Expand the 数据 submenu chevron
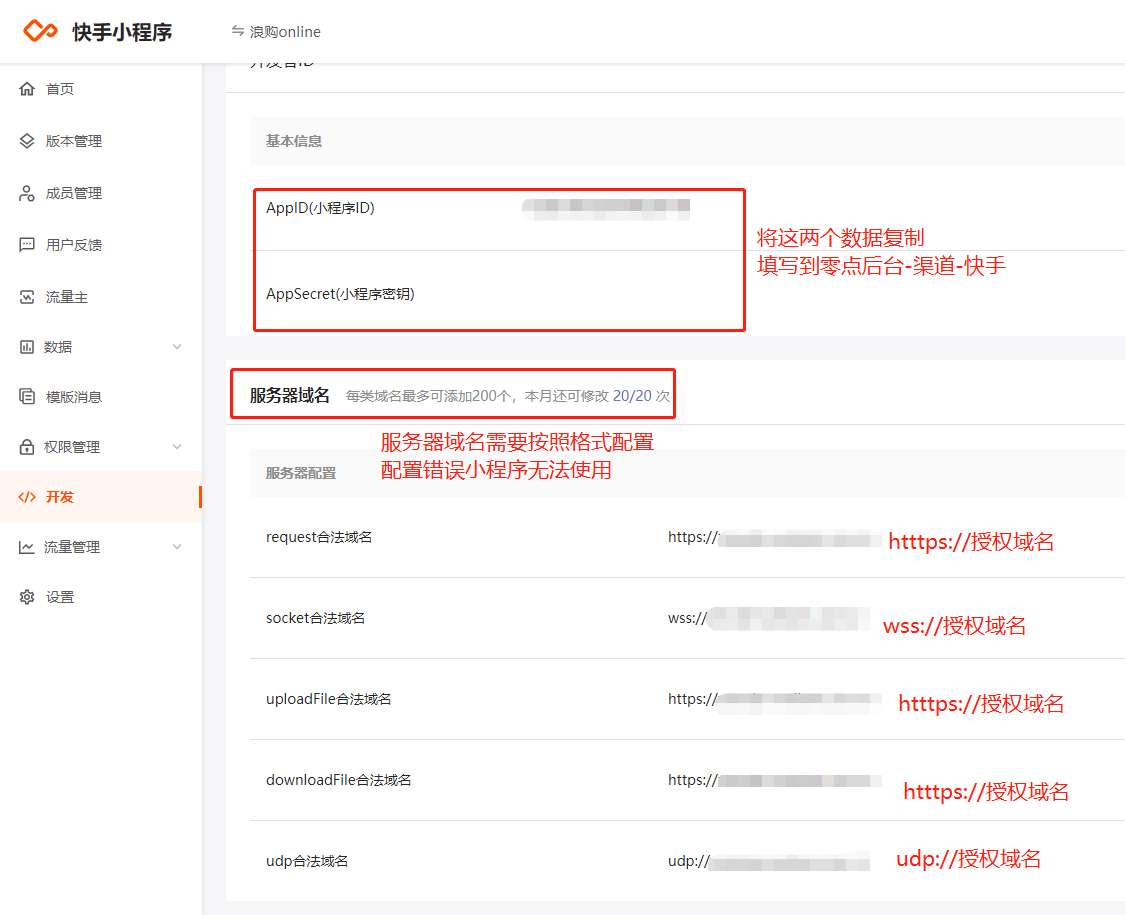This screenshot has height=915, width=1125. point(177,347)
